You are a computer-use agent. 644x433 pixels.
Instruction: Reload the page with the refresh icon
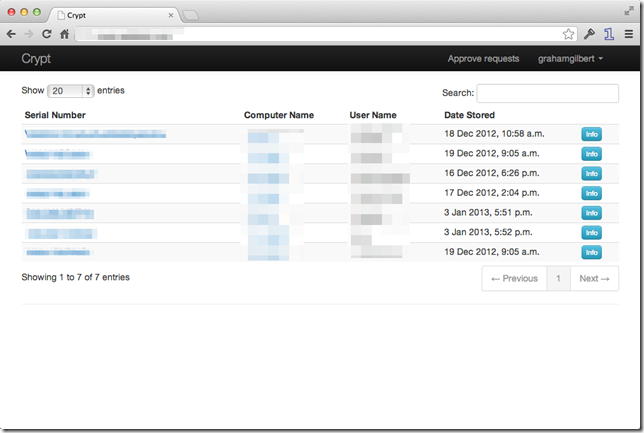(46, 34)
